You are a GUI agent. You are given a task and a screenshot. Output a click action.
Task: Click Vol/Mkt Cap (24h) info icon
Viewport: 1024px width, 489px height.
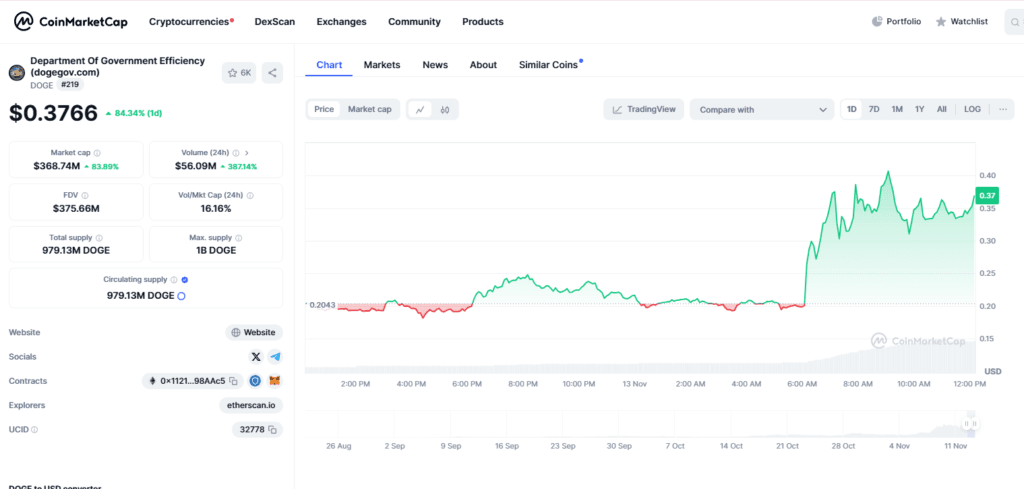click(250, 195)
